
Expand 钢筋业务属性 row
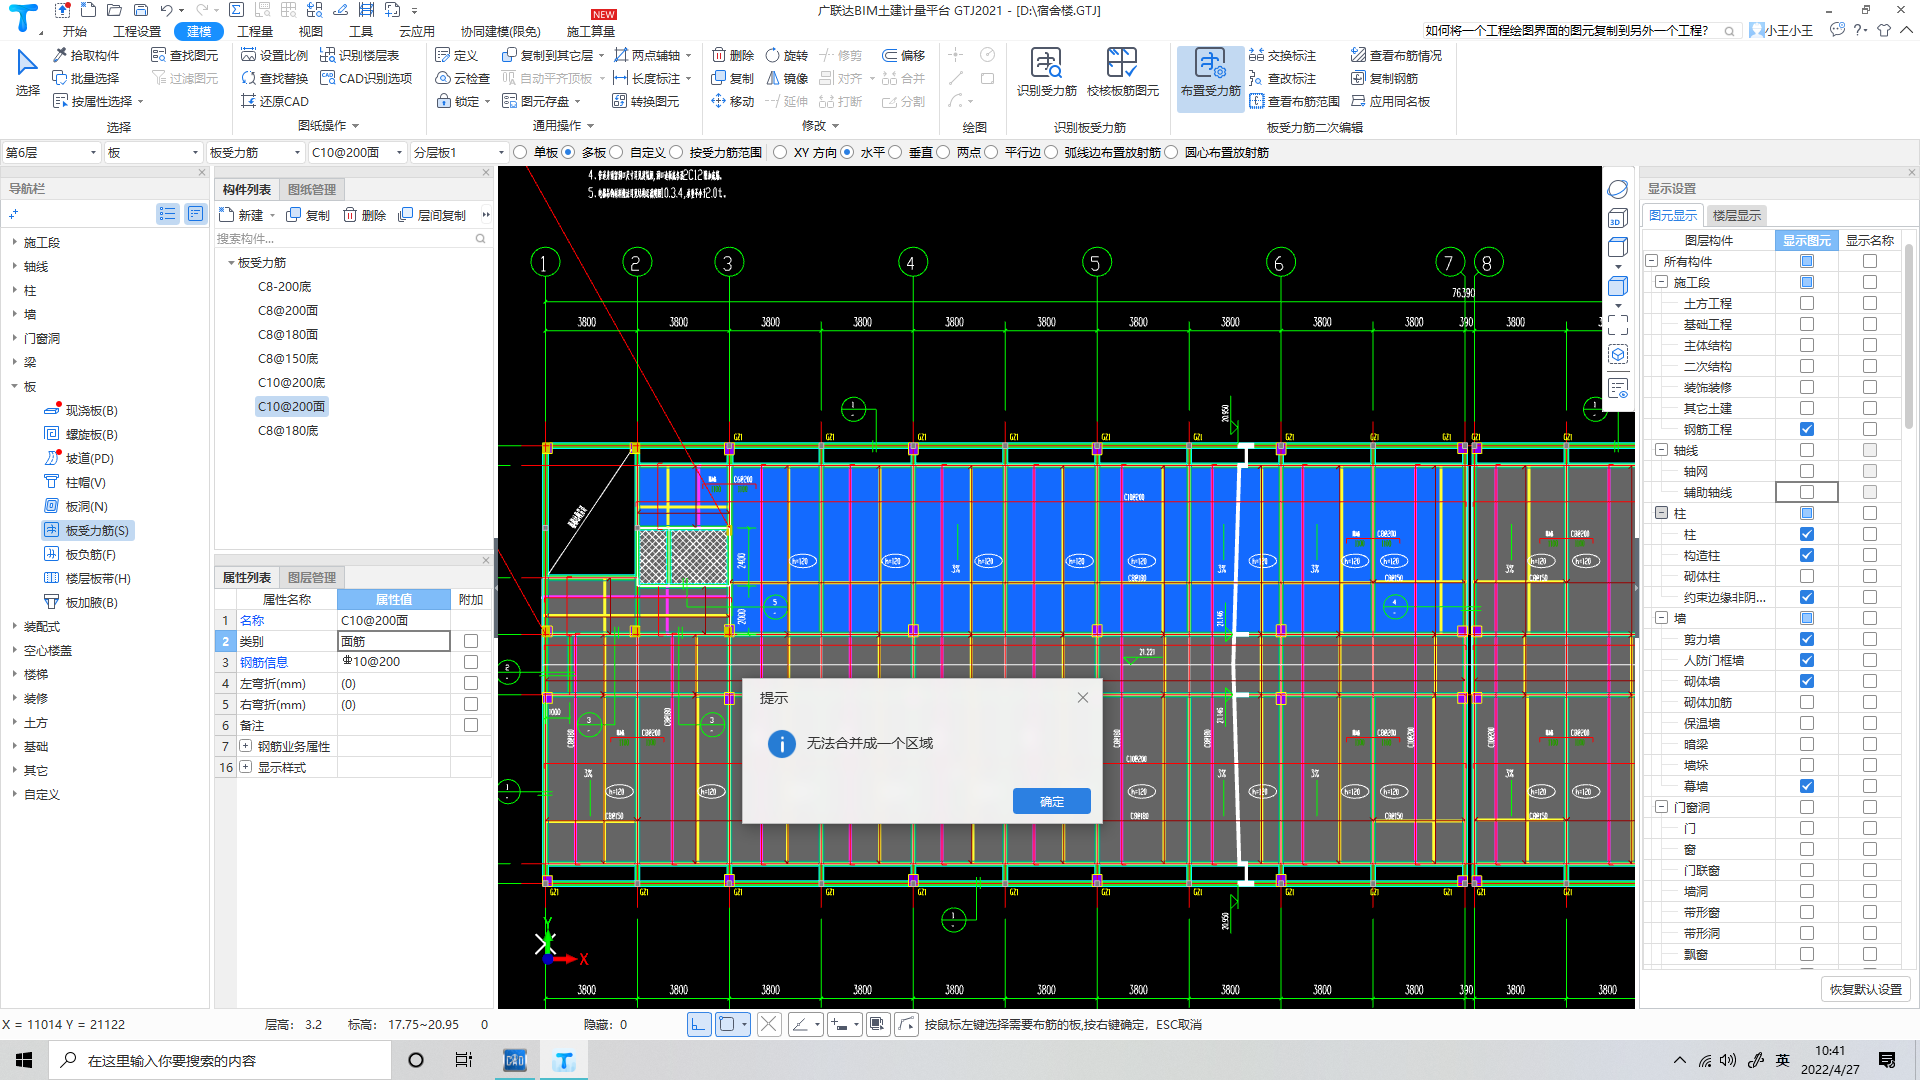245,746
